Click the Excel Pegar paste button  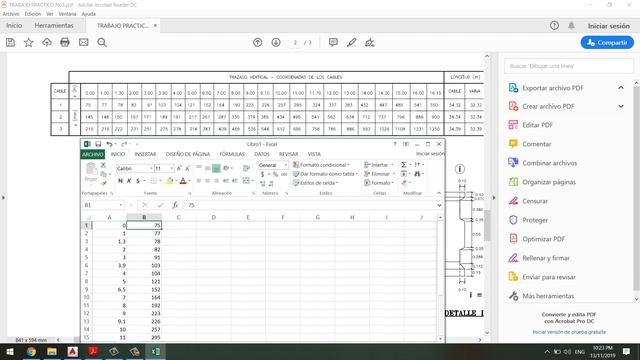pos(91,172)
